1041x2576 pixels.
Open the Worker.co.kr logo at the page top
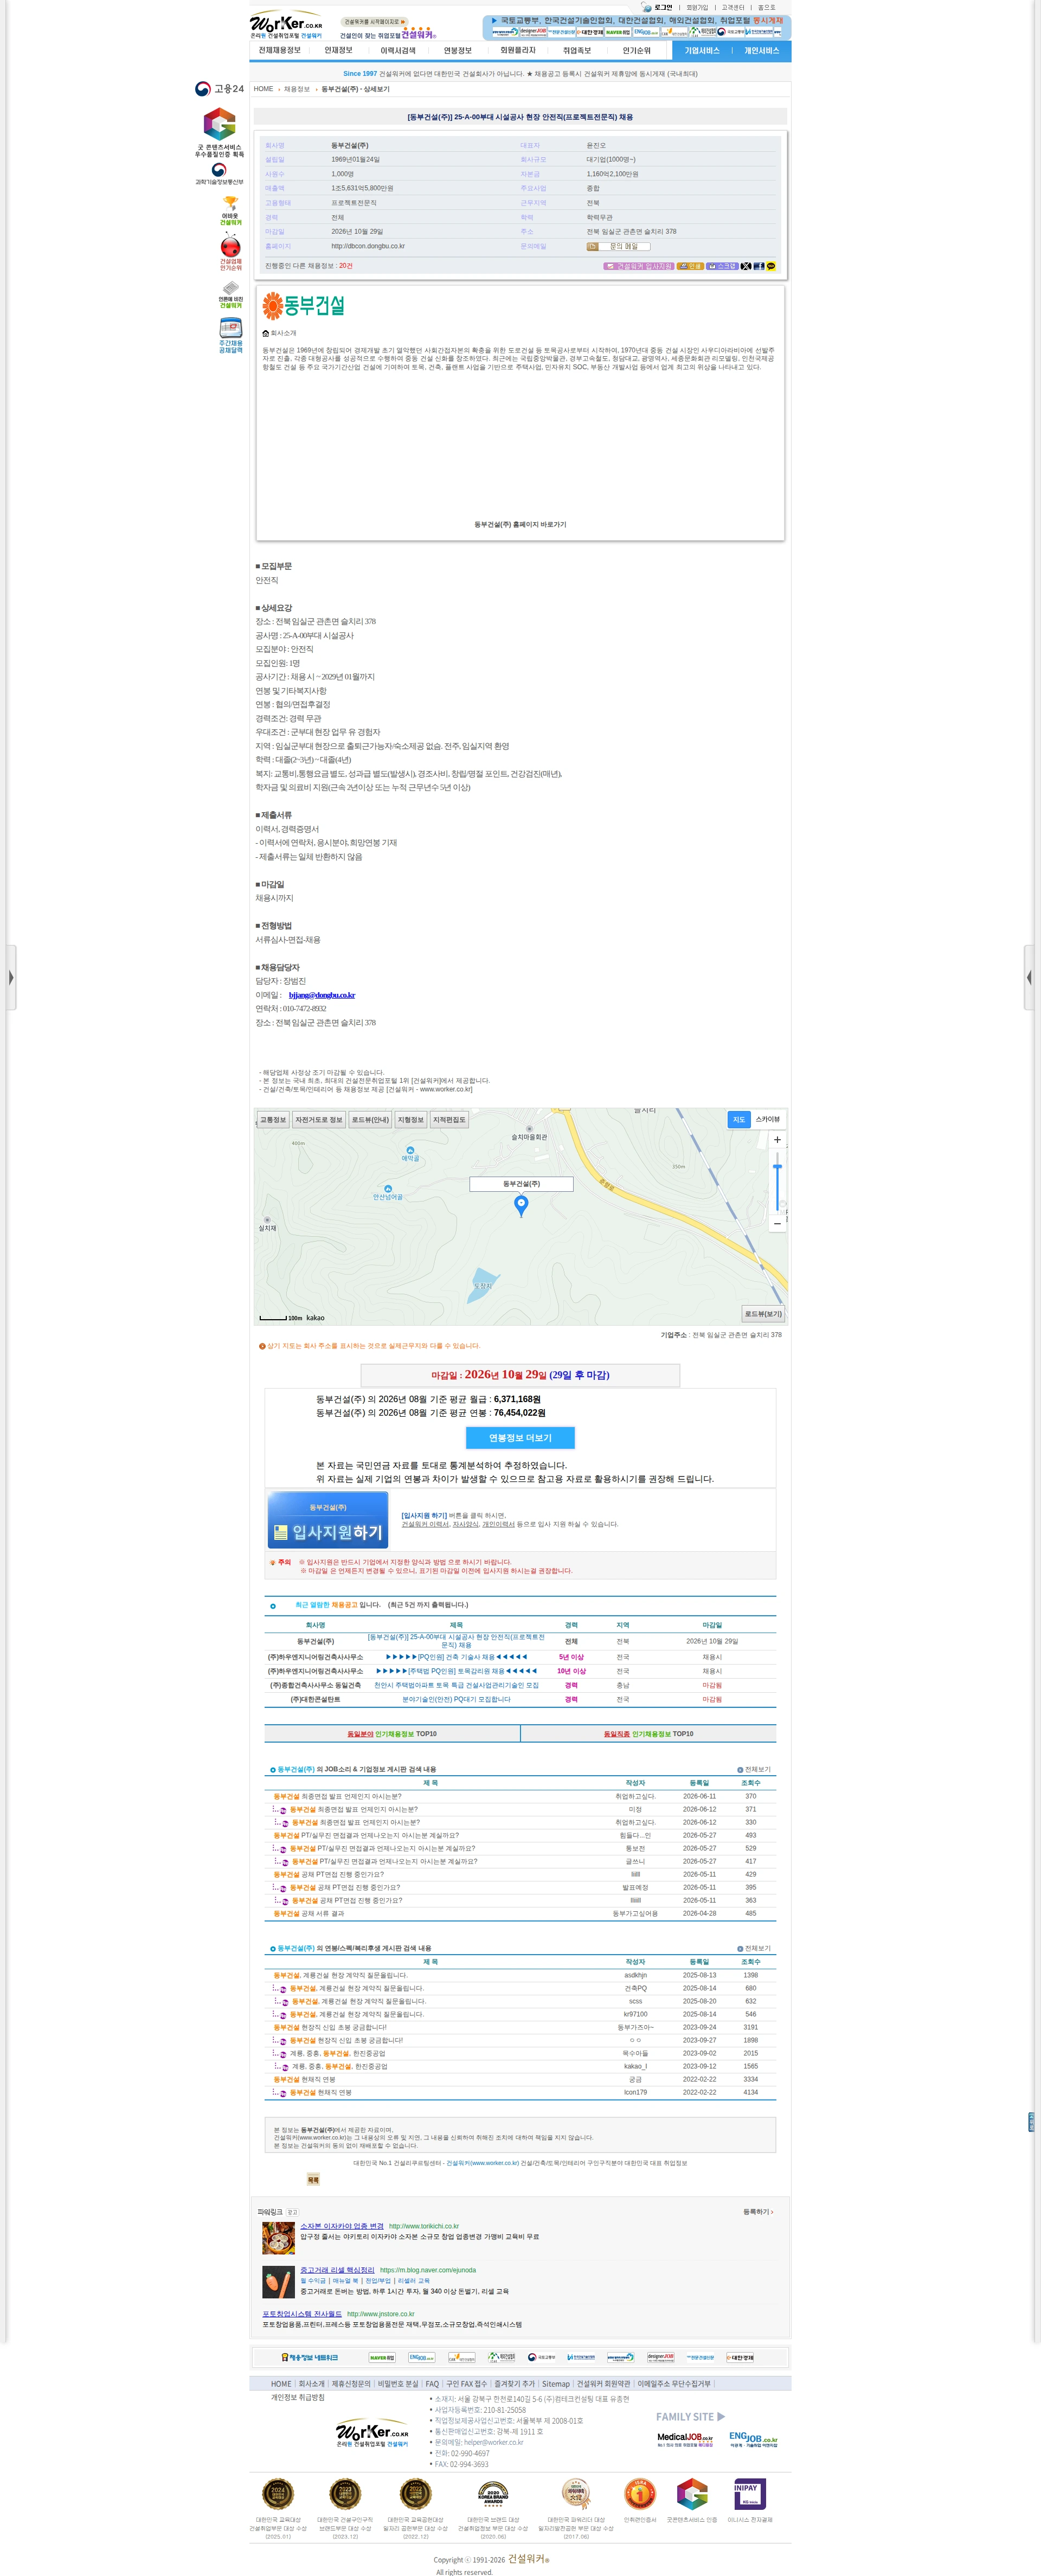286,24
